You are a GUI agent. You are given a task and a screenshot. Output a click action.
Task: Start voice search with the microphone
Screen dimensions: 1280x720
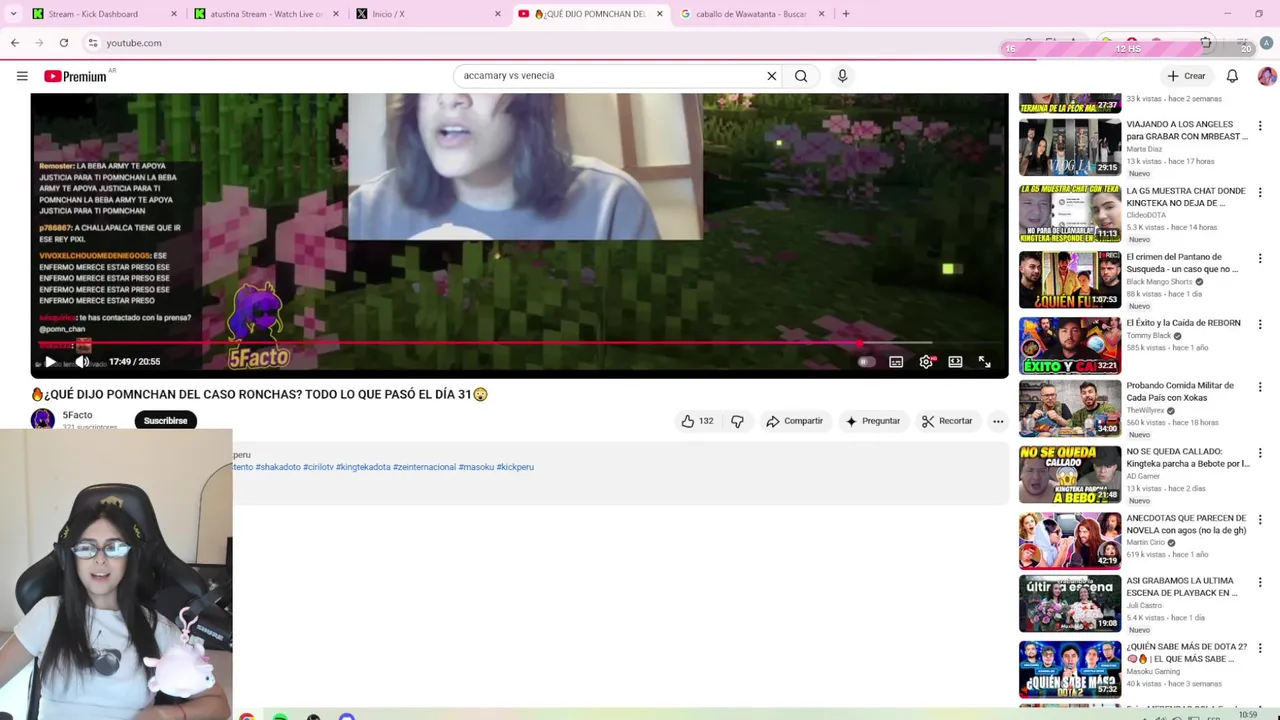[x=842, y=76]
